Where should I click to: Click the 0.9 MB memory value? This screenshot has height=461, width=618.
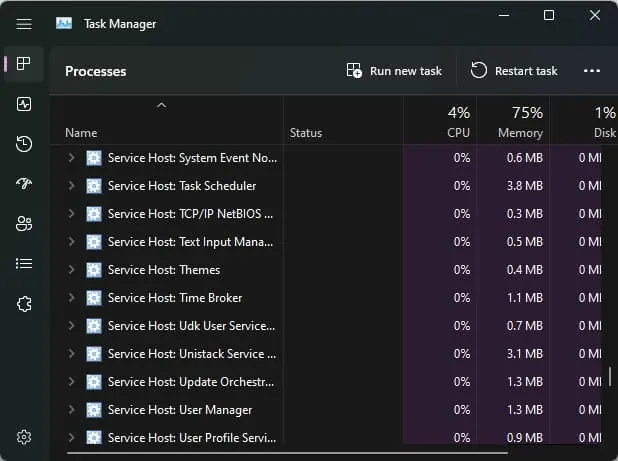point(525,438)
